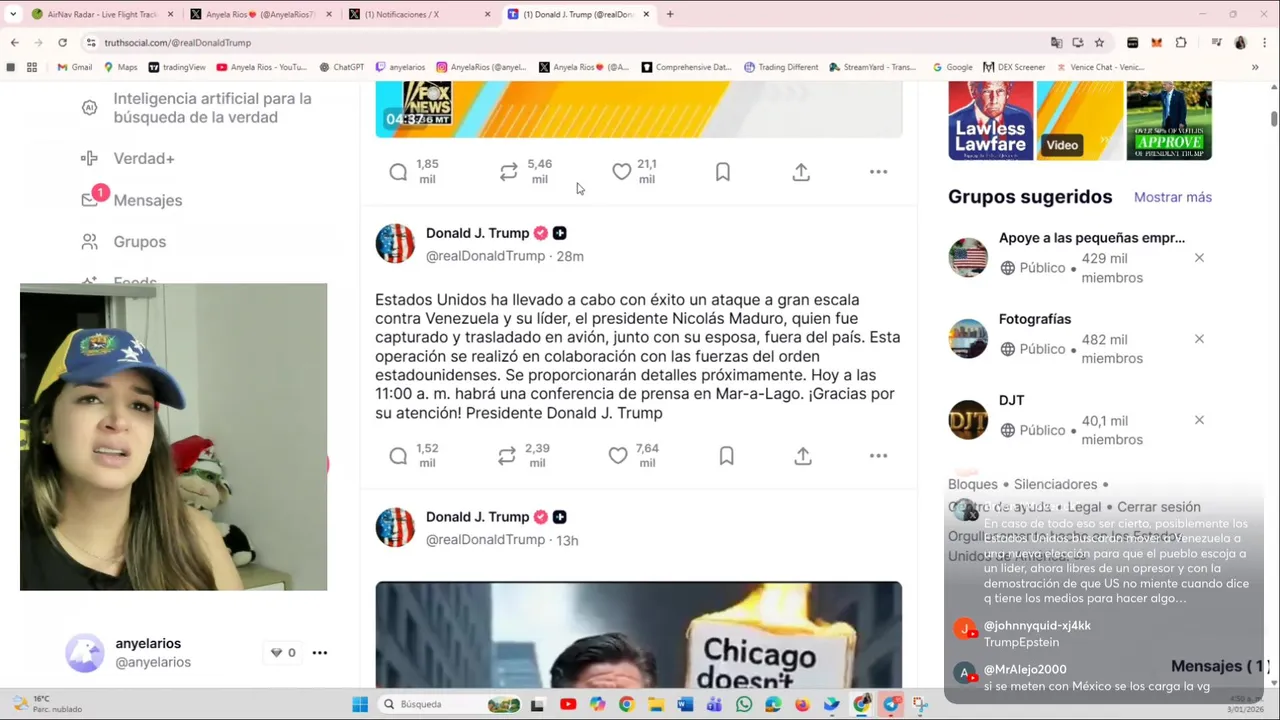Open the ChatGPT bookmark

tap(342, 67)
